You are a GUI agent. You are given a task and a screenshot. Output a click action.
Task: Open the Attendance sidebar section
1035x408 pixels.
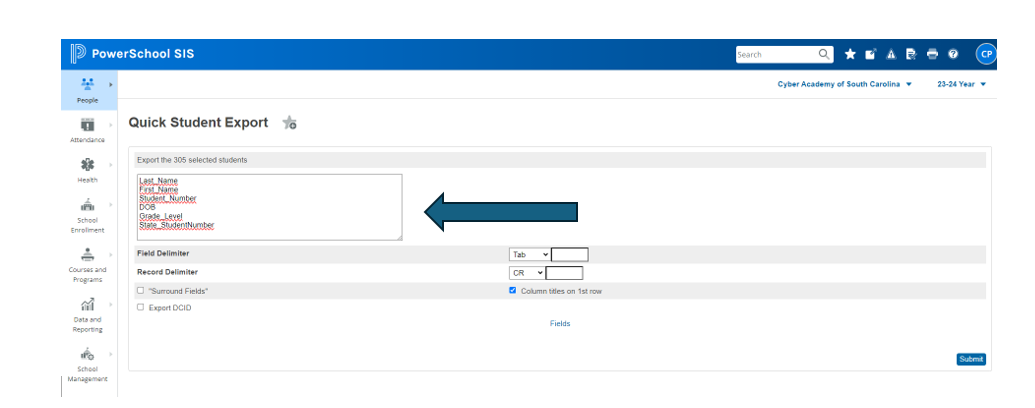point(88,130)
